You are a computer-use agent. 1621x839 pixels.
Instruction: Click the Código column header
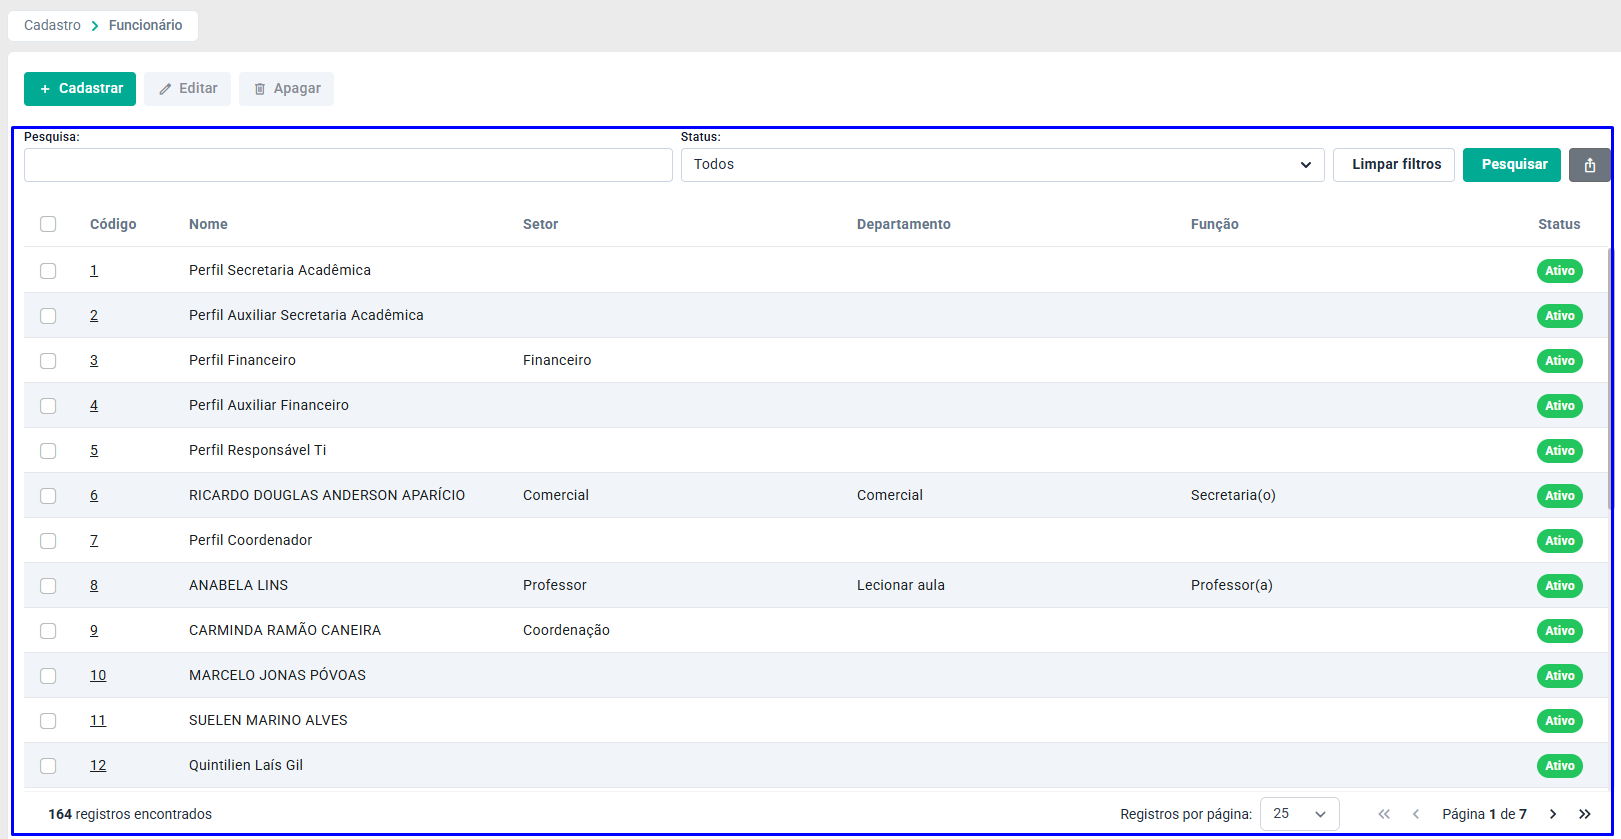113,224
